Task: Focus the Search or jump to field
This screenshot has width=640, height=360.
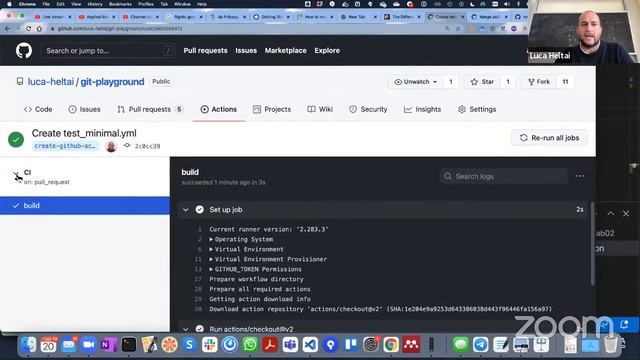Action: (108, 51)
